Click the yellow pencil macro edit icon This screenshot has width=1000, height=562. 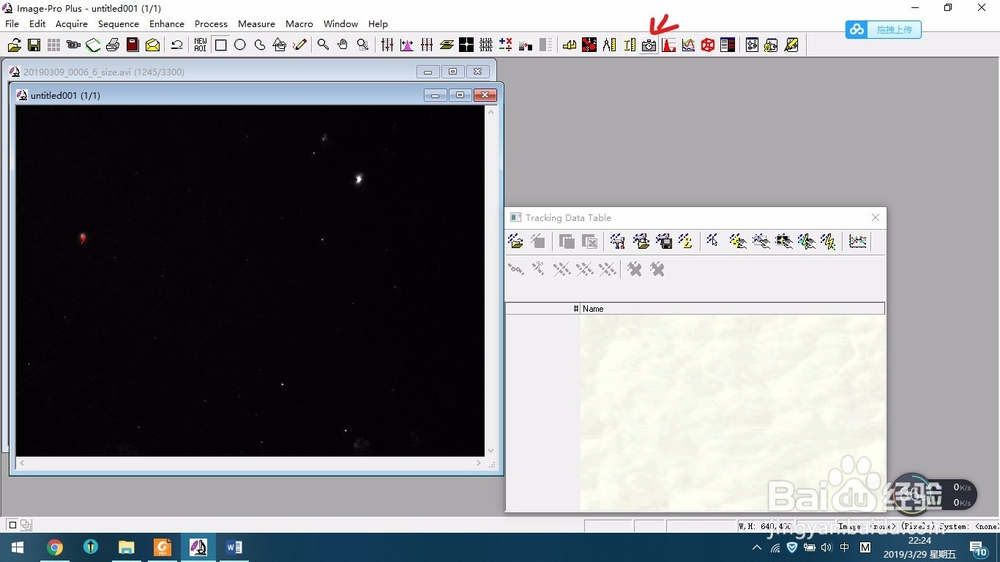791,45
